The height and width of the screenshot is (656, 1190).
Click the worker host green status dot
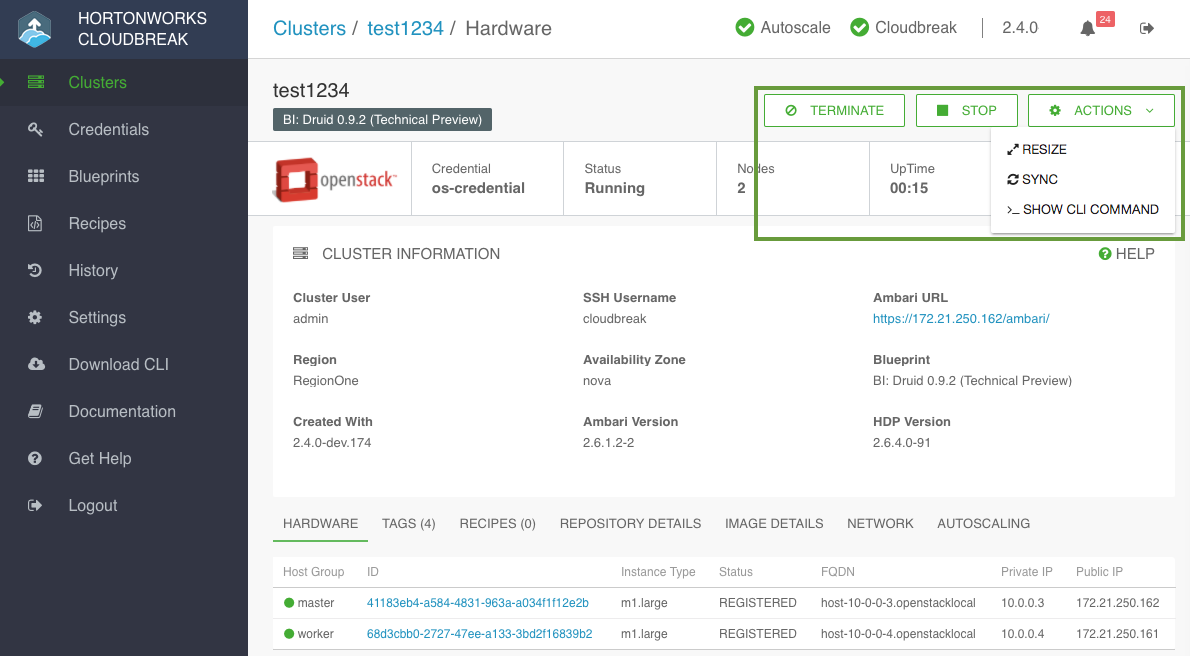pyautogui.click(x=289, y=634)
